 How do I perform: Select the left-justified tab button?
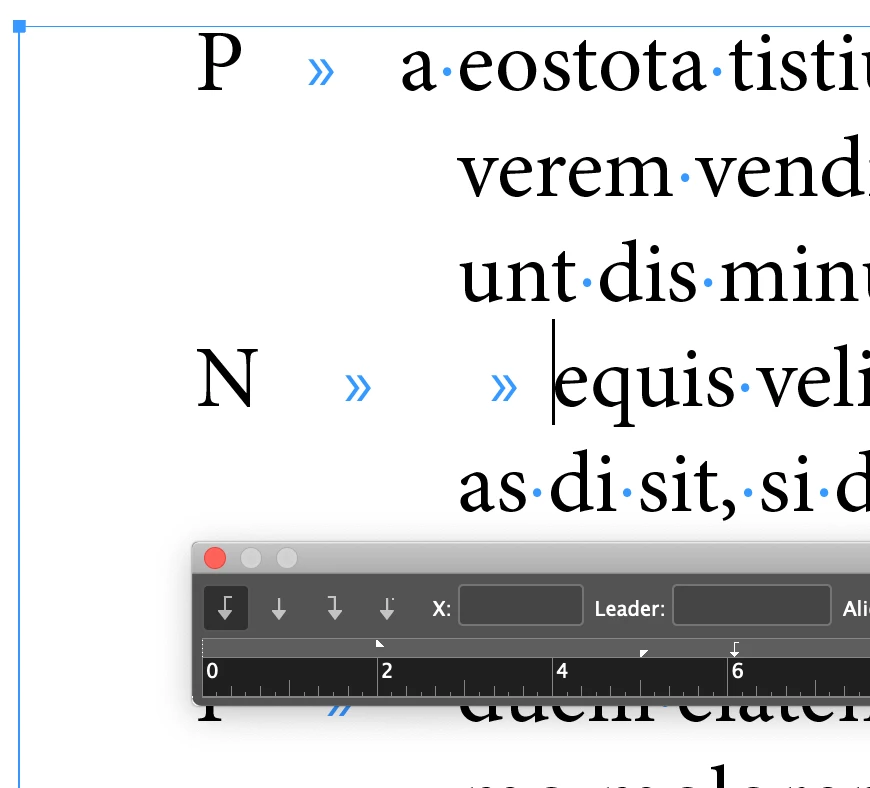tap(226, 608)
